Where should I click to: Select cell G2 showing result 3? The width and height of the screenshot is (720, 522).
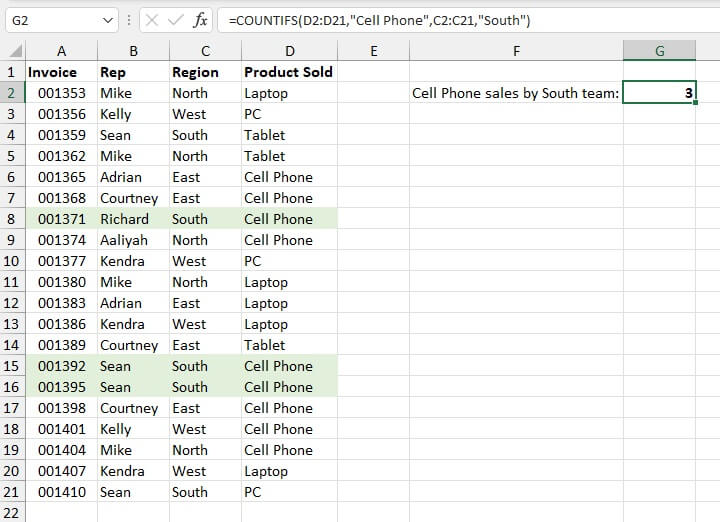pyautogui.click(x=658, y=93)
